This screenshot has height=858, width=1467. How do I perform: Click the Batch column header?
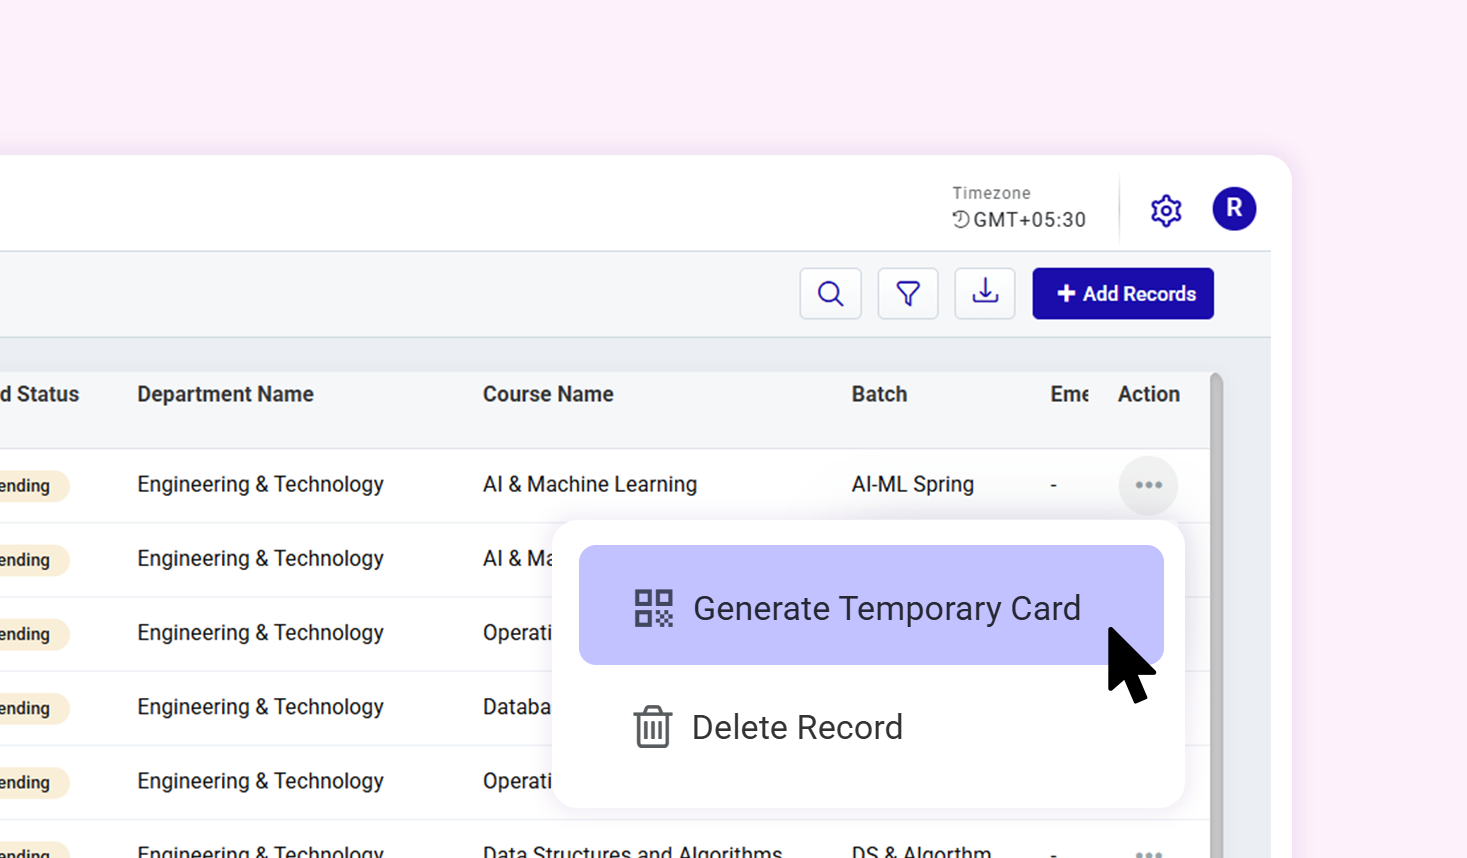(879, 394)
